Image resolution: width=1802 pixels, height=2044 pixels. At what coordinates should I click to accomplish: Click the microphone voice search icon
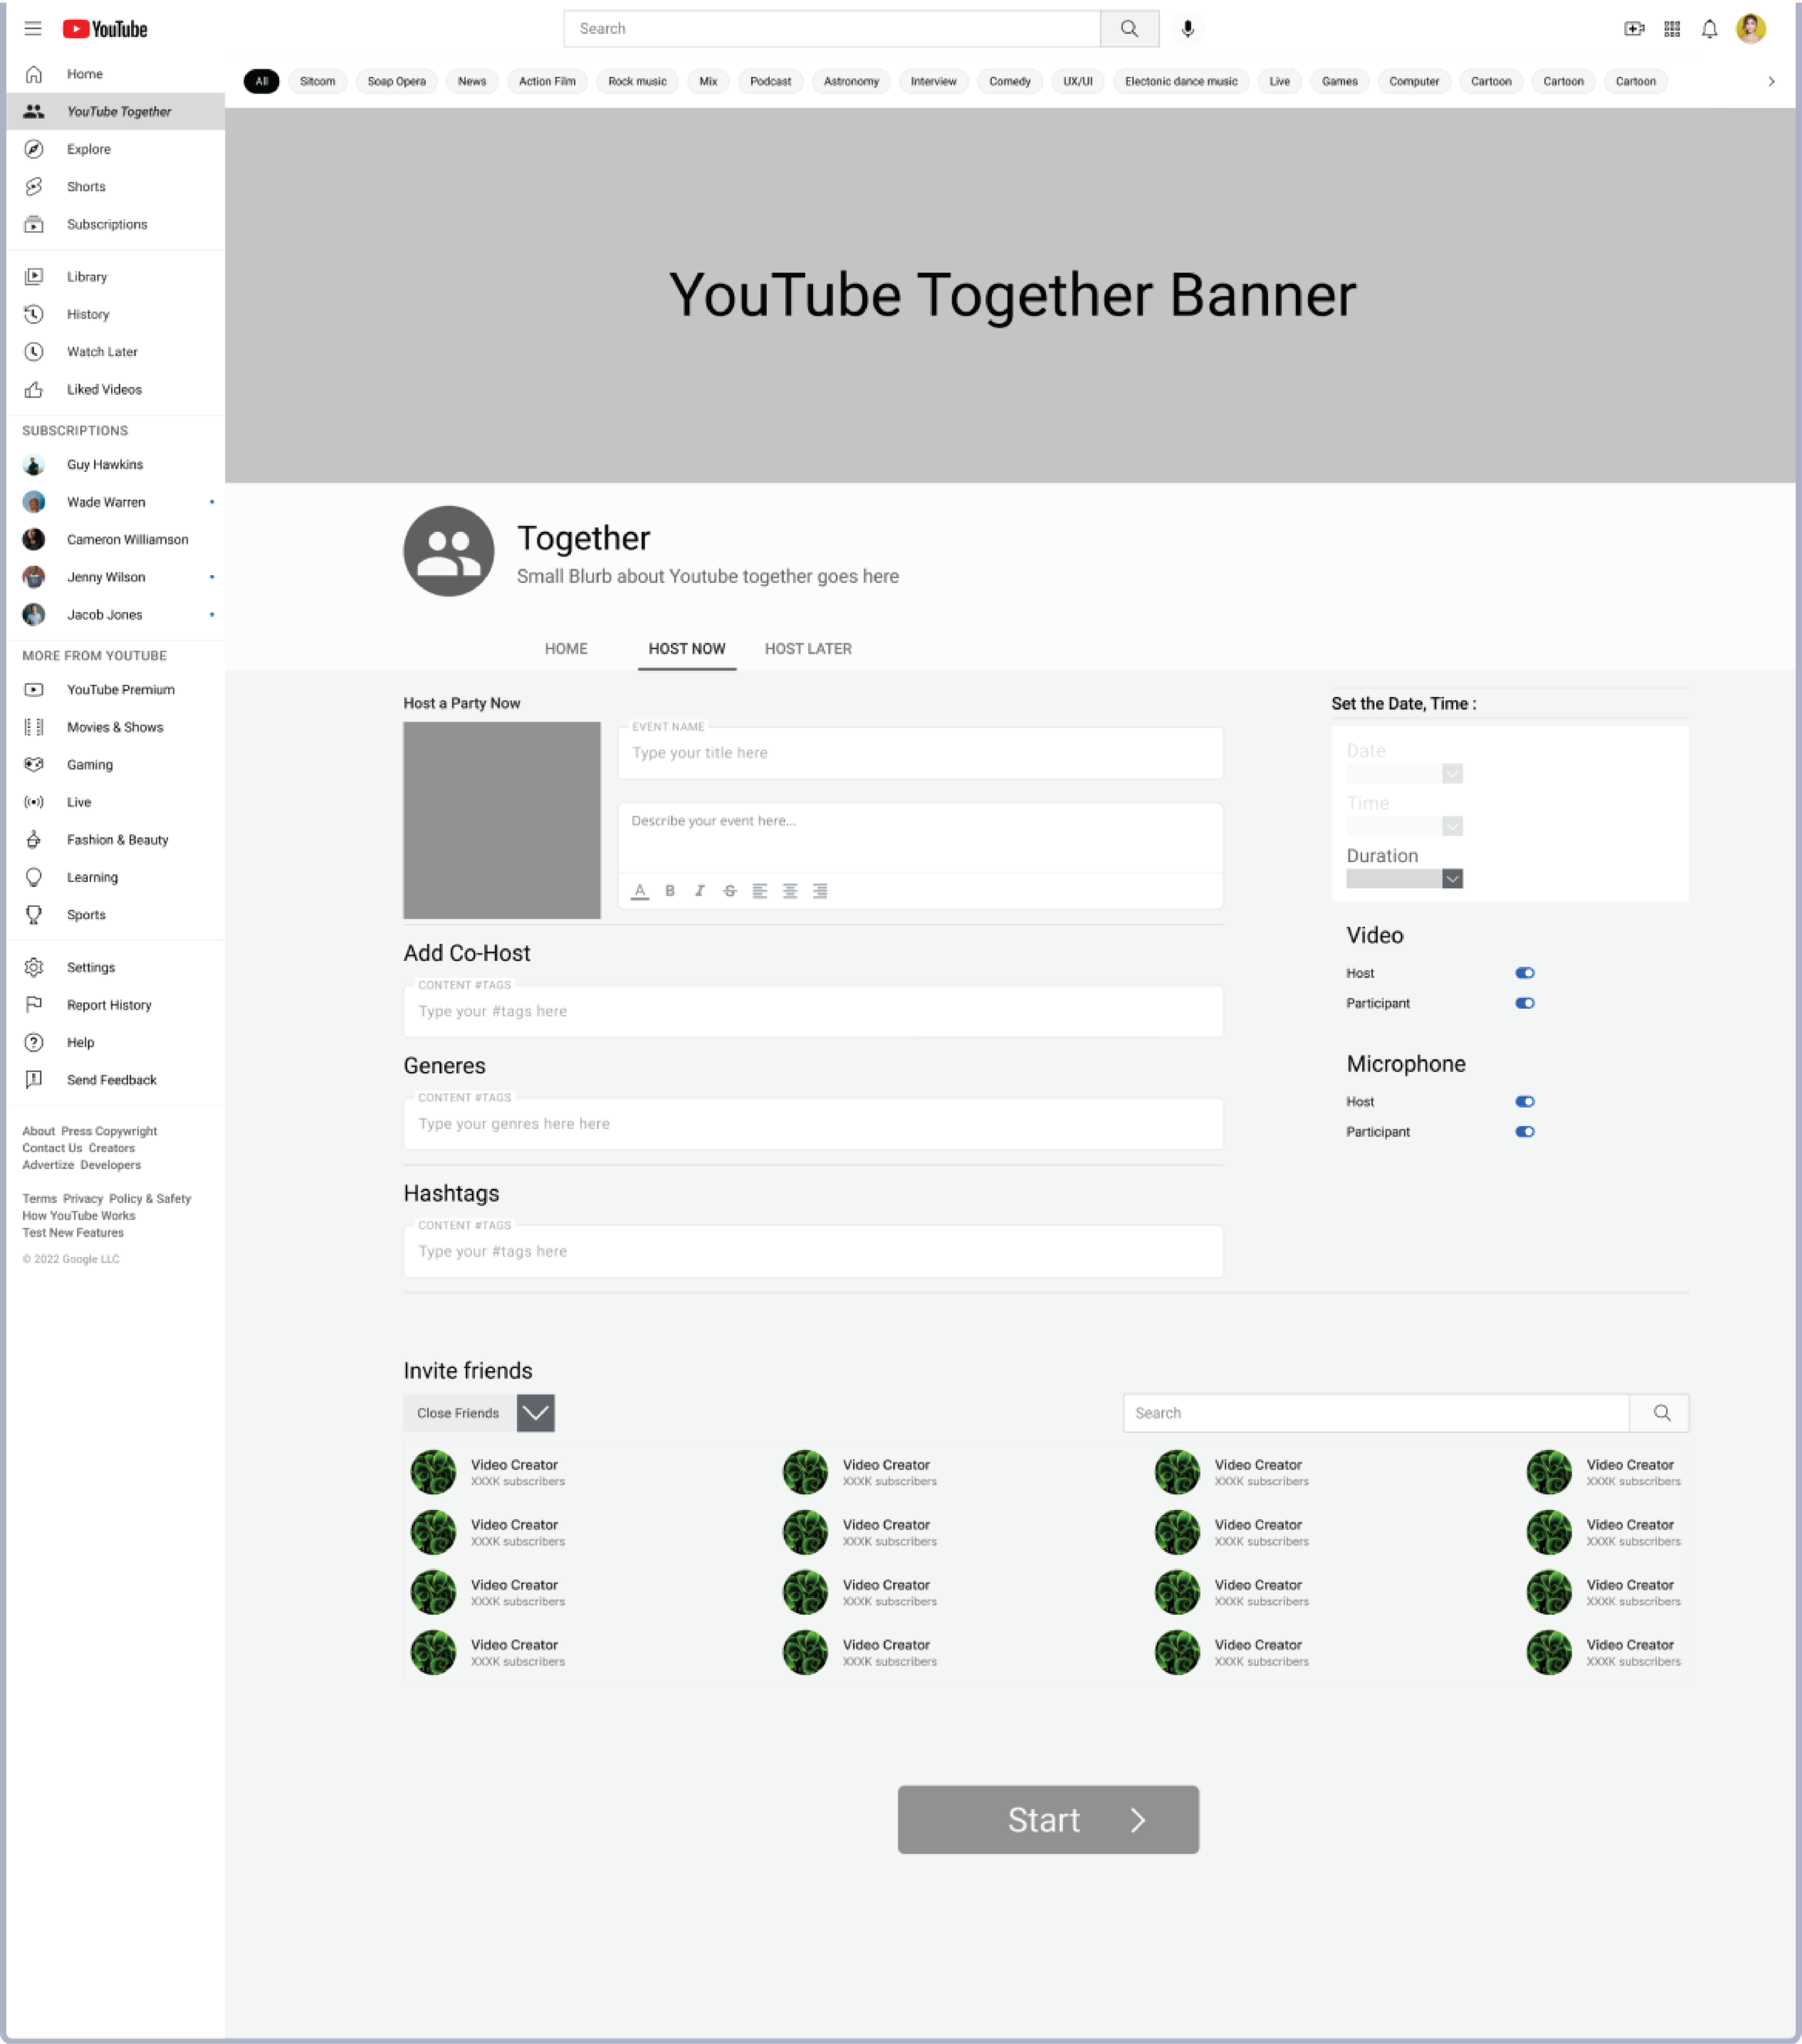(x=1187, y=29)
